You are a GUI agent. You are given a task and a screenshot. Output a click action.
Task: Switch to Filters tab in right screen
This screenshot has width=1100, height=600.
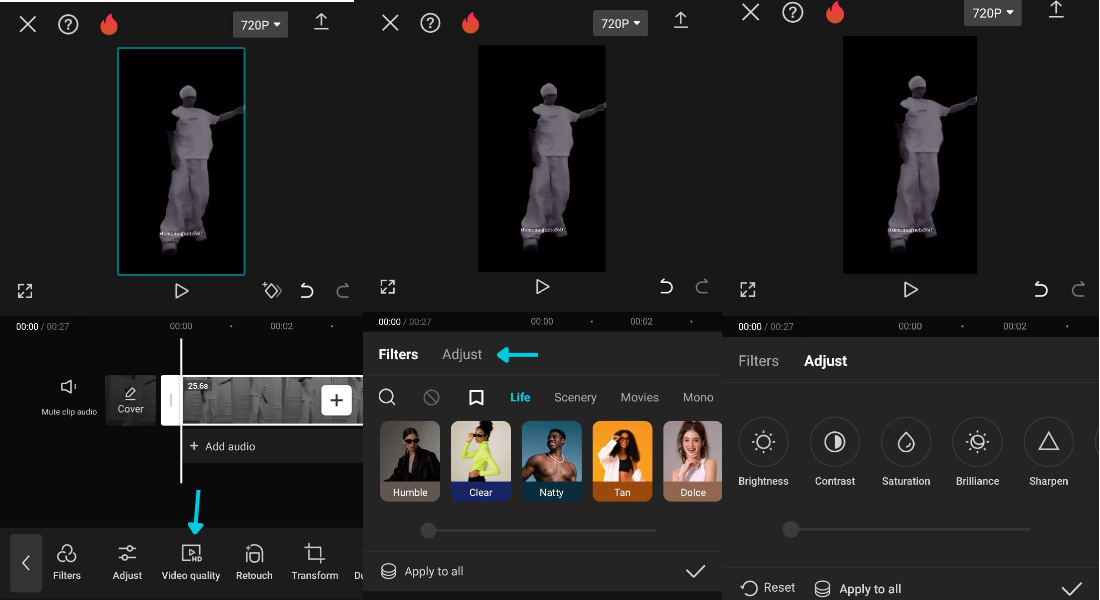tap(758, 361)
